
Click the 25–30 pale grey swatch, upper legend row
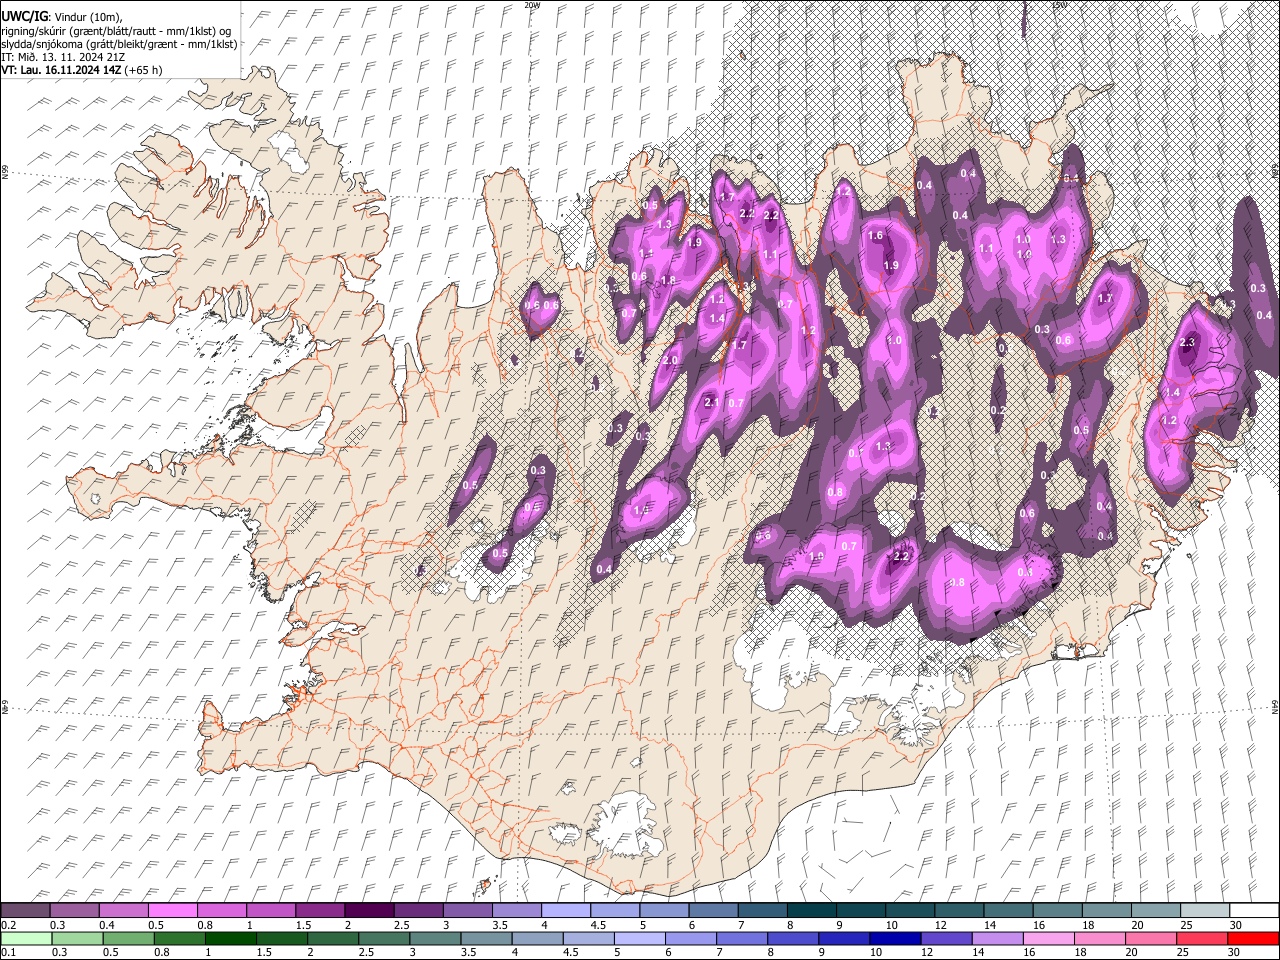click(1205, 911)
